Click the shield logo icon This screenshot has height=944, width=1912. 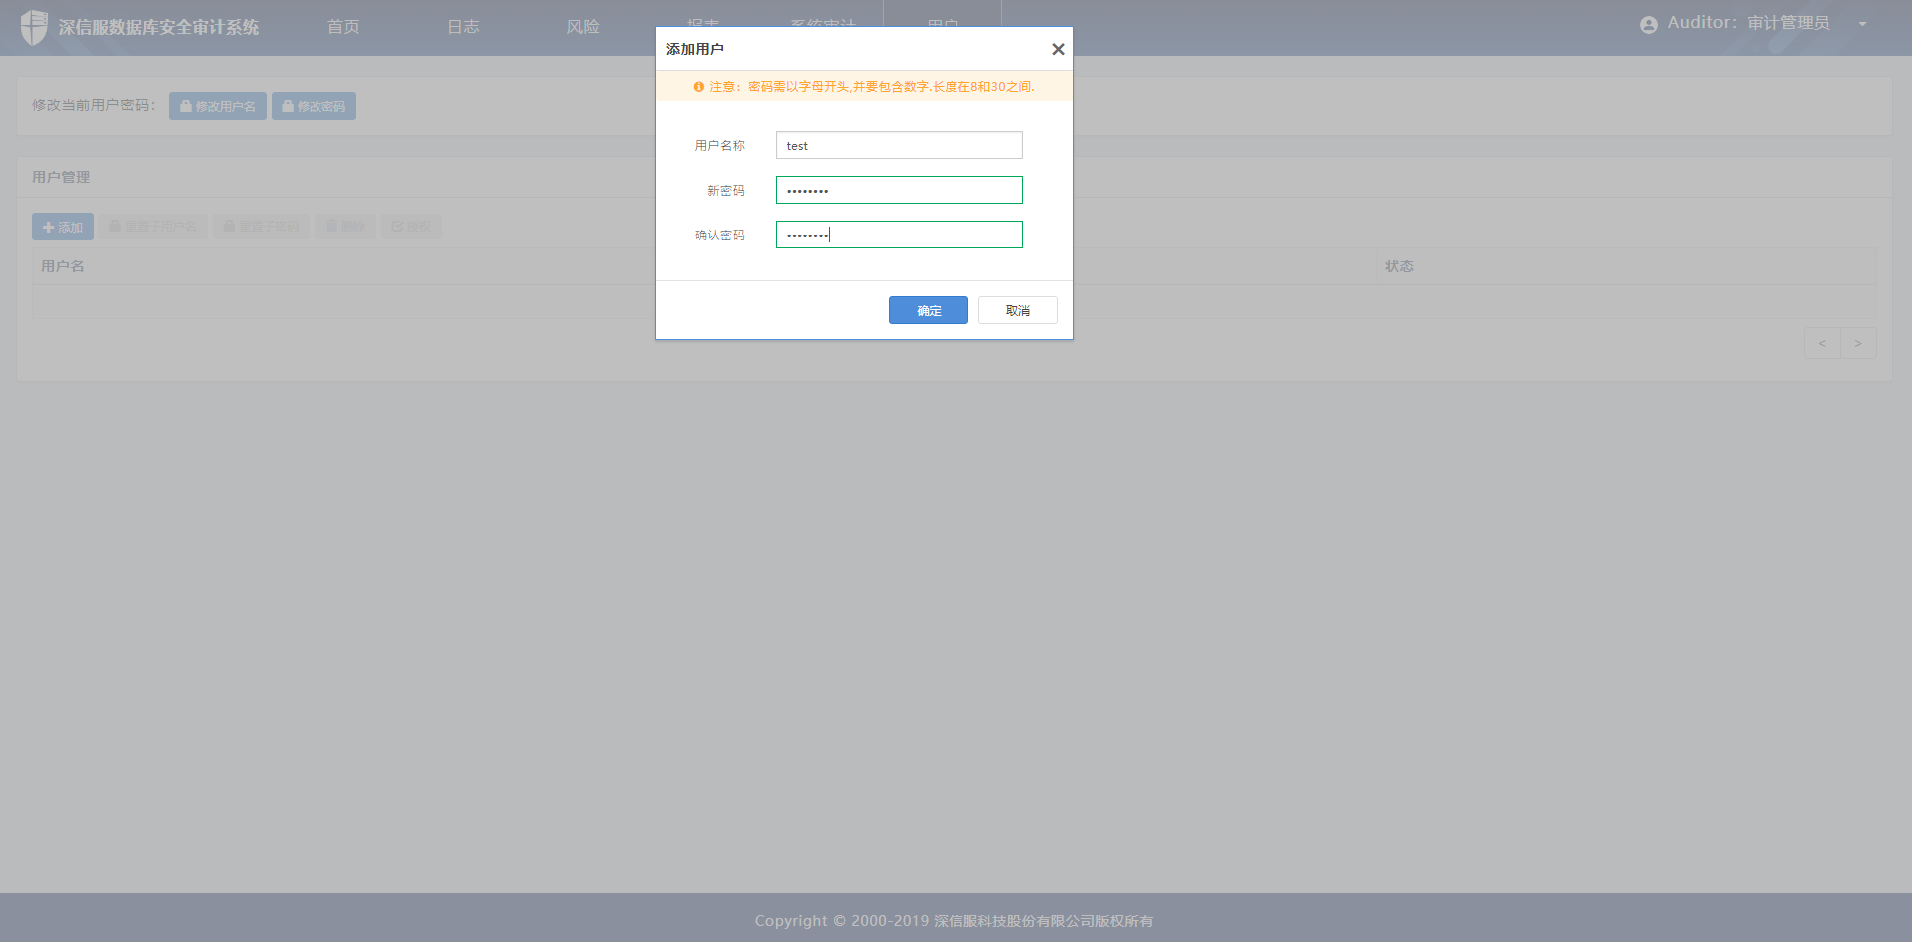click(x=34, y=27)
